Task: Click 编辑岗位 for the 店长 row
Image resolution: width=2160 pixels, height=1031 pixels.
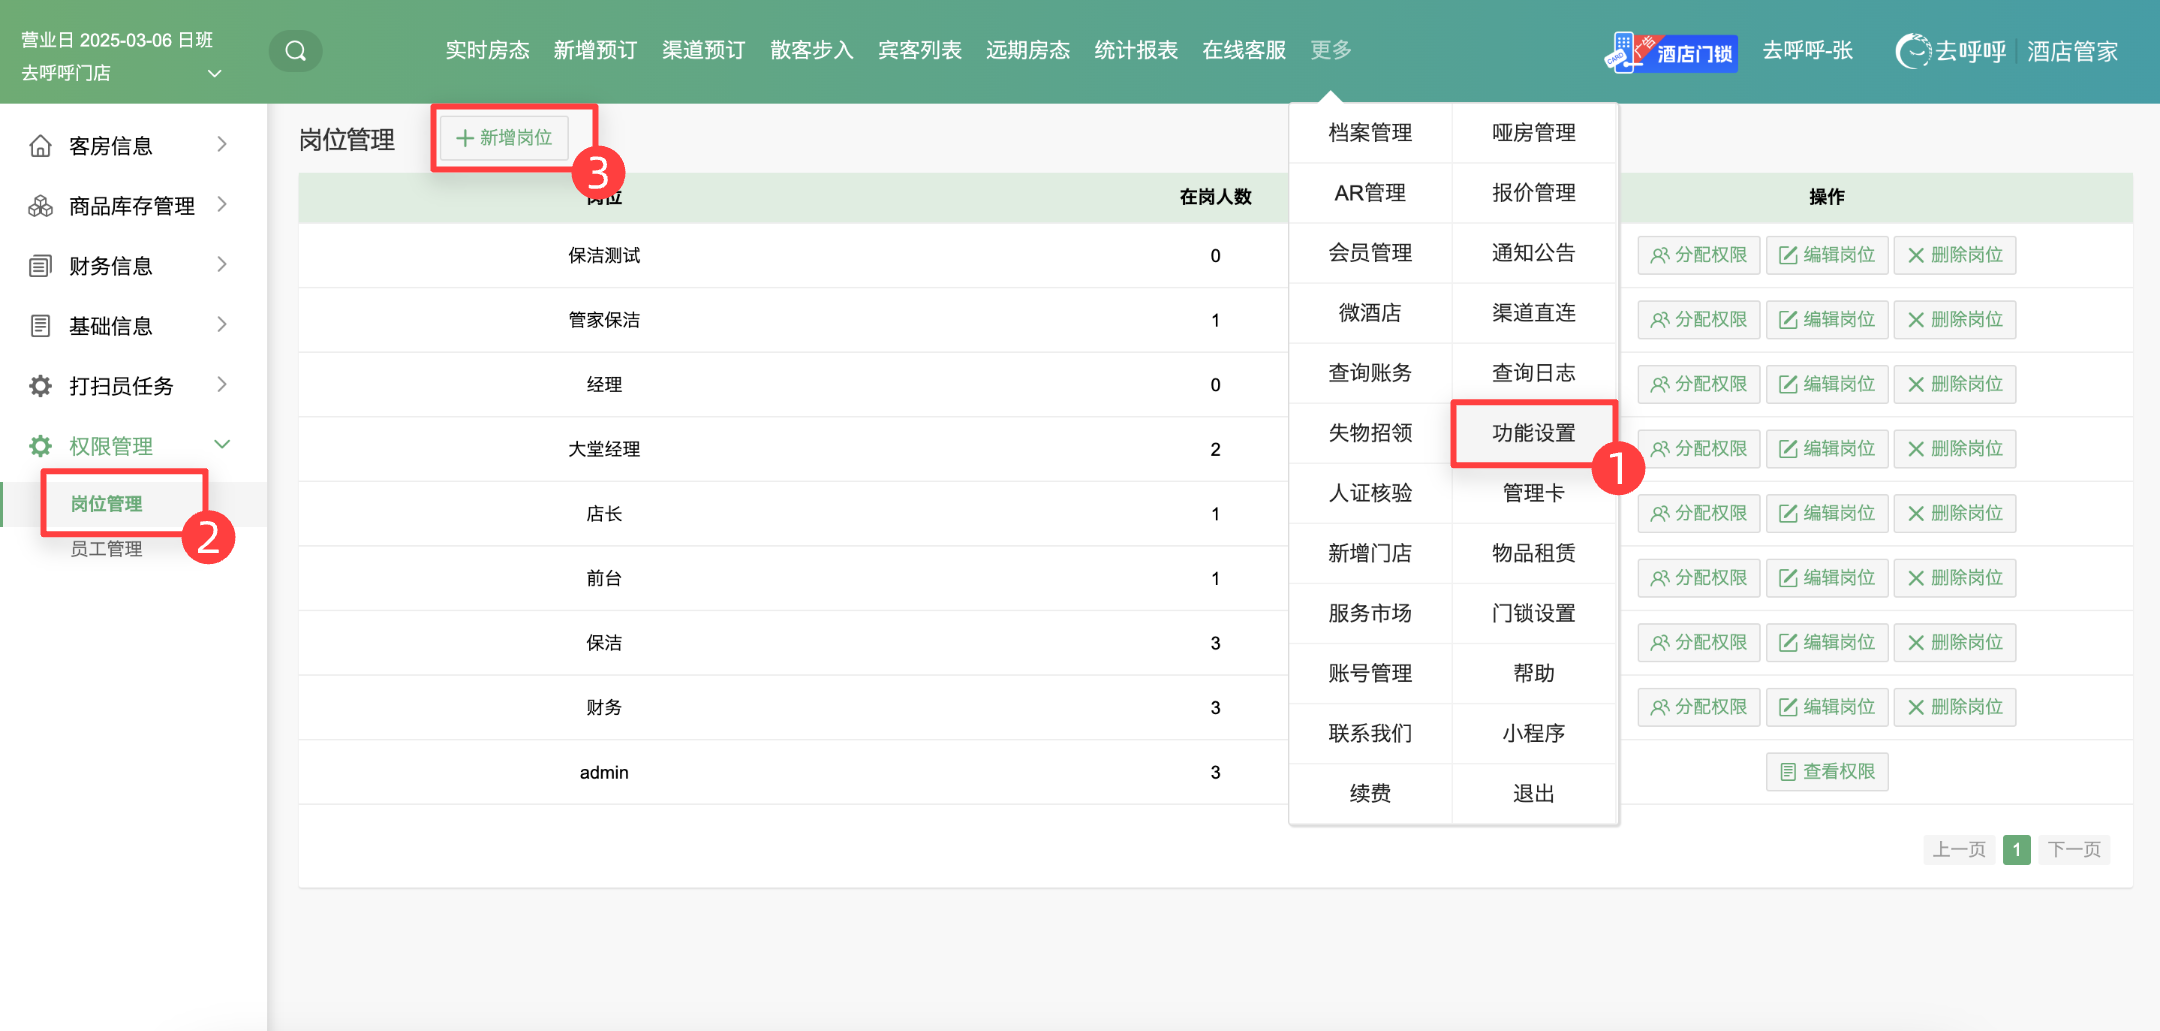Action: click(x=1827, y=513)
